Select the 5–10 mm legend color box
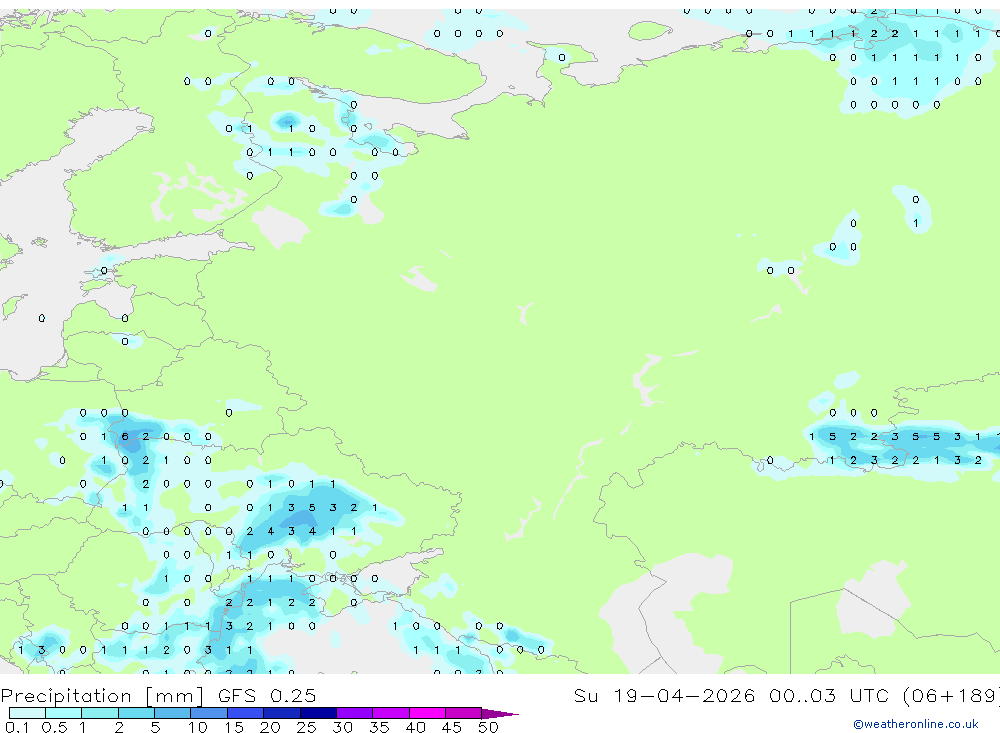1000x733 pixels. tap(173, 713)
